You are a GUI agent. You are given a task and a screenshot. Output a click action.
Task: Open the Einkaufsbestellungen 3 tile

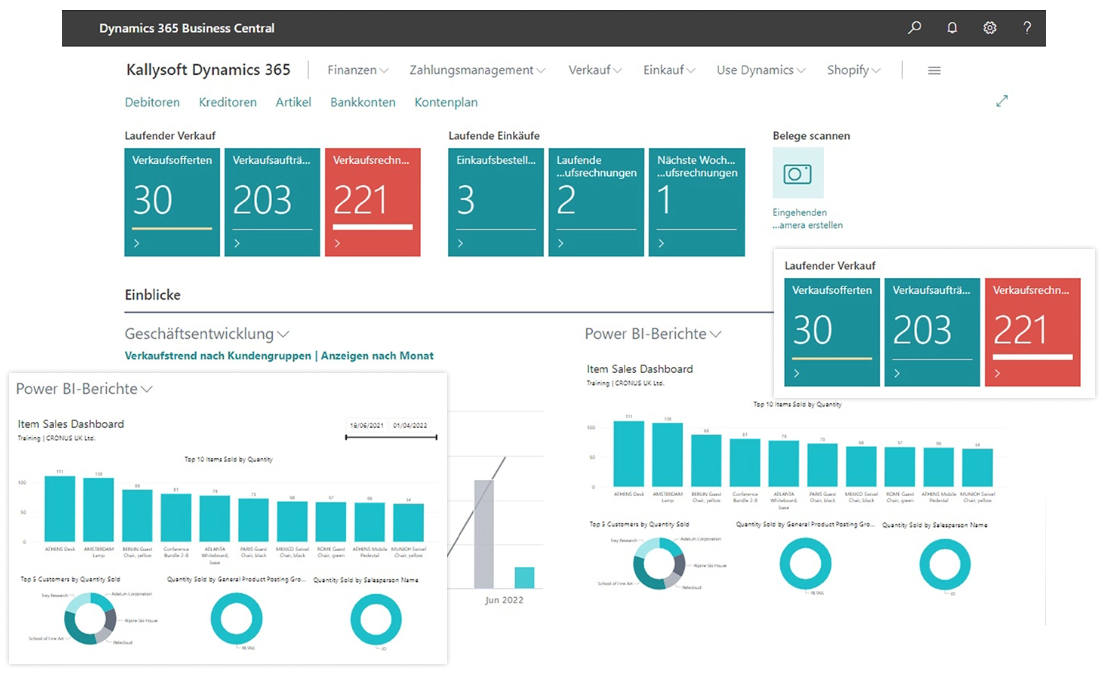coord(496,202)
